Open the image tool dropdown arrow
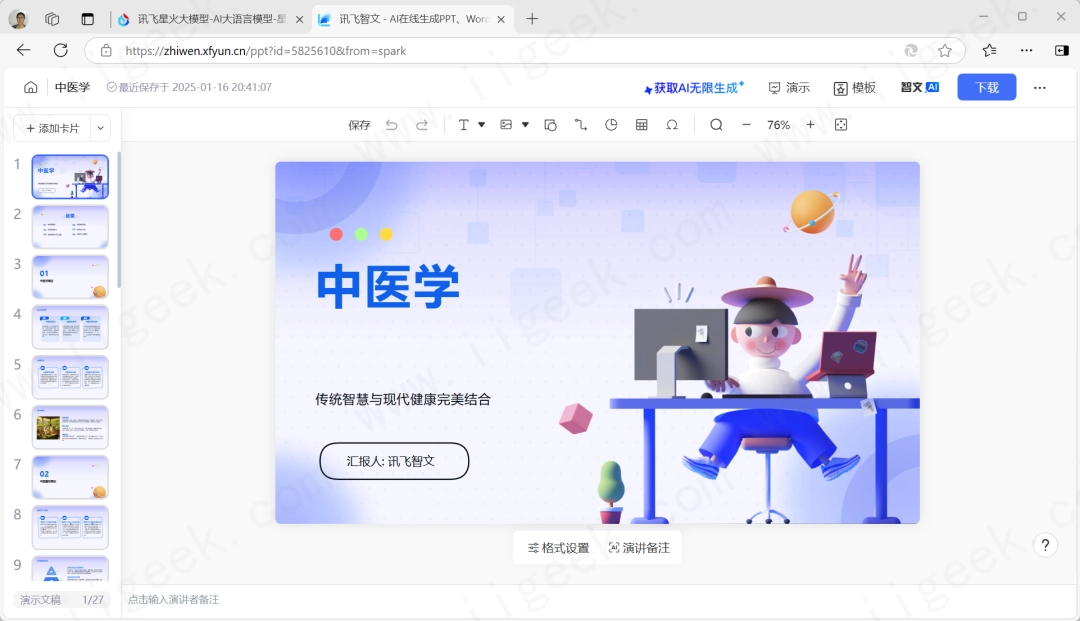Screen dimensions: 1080x621 pos(525,124)
